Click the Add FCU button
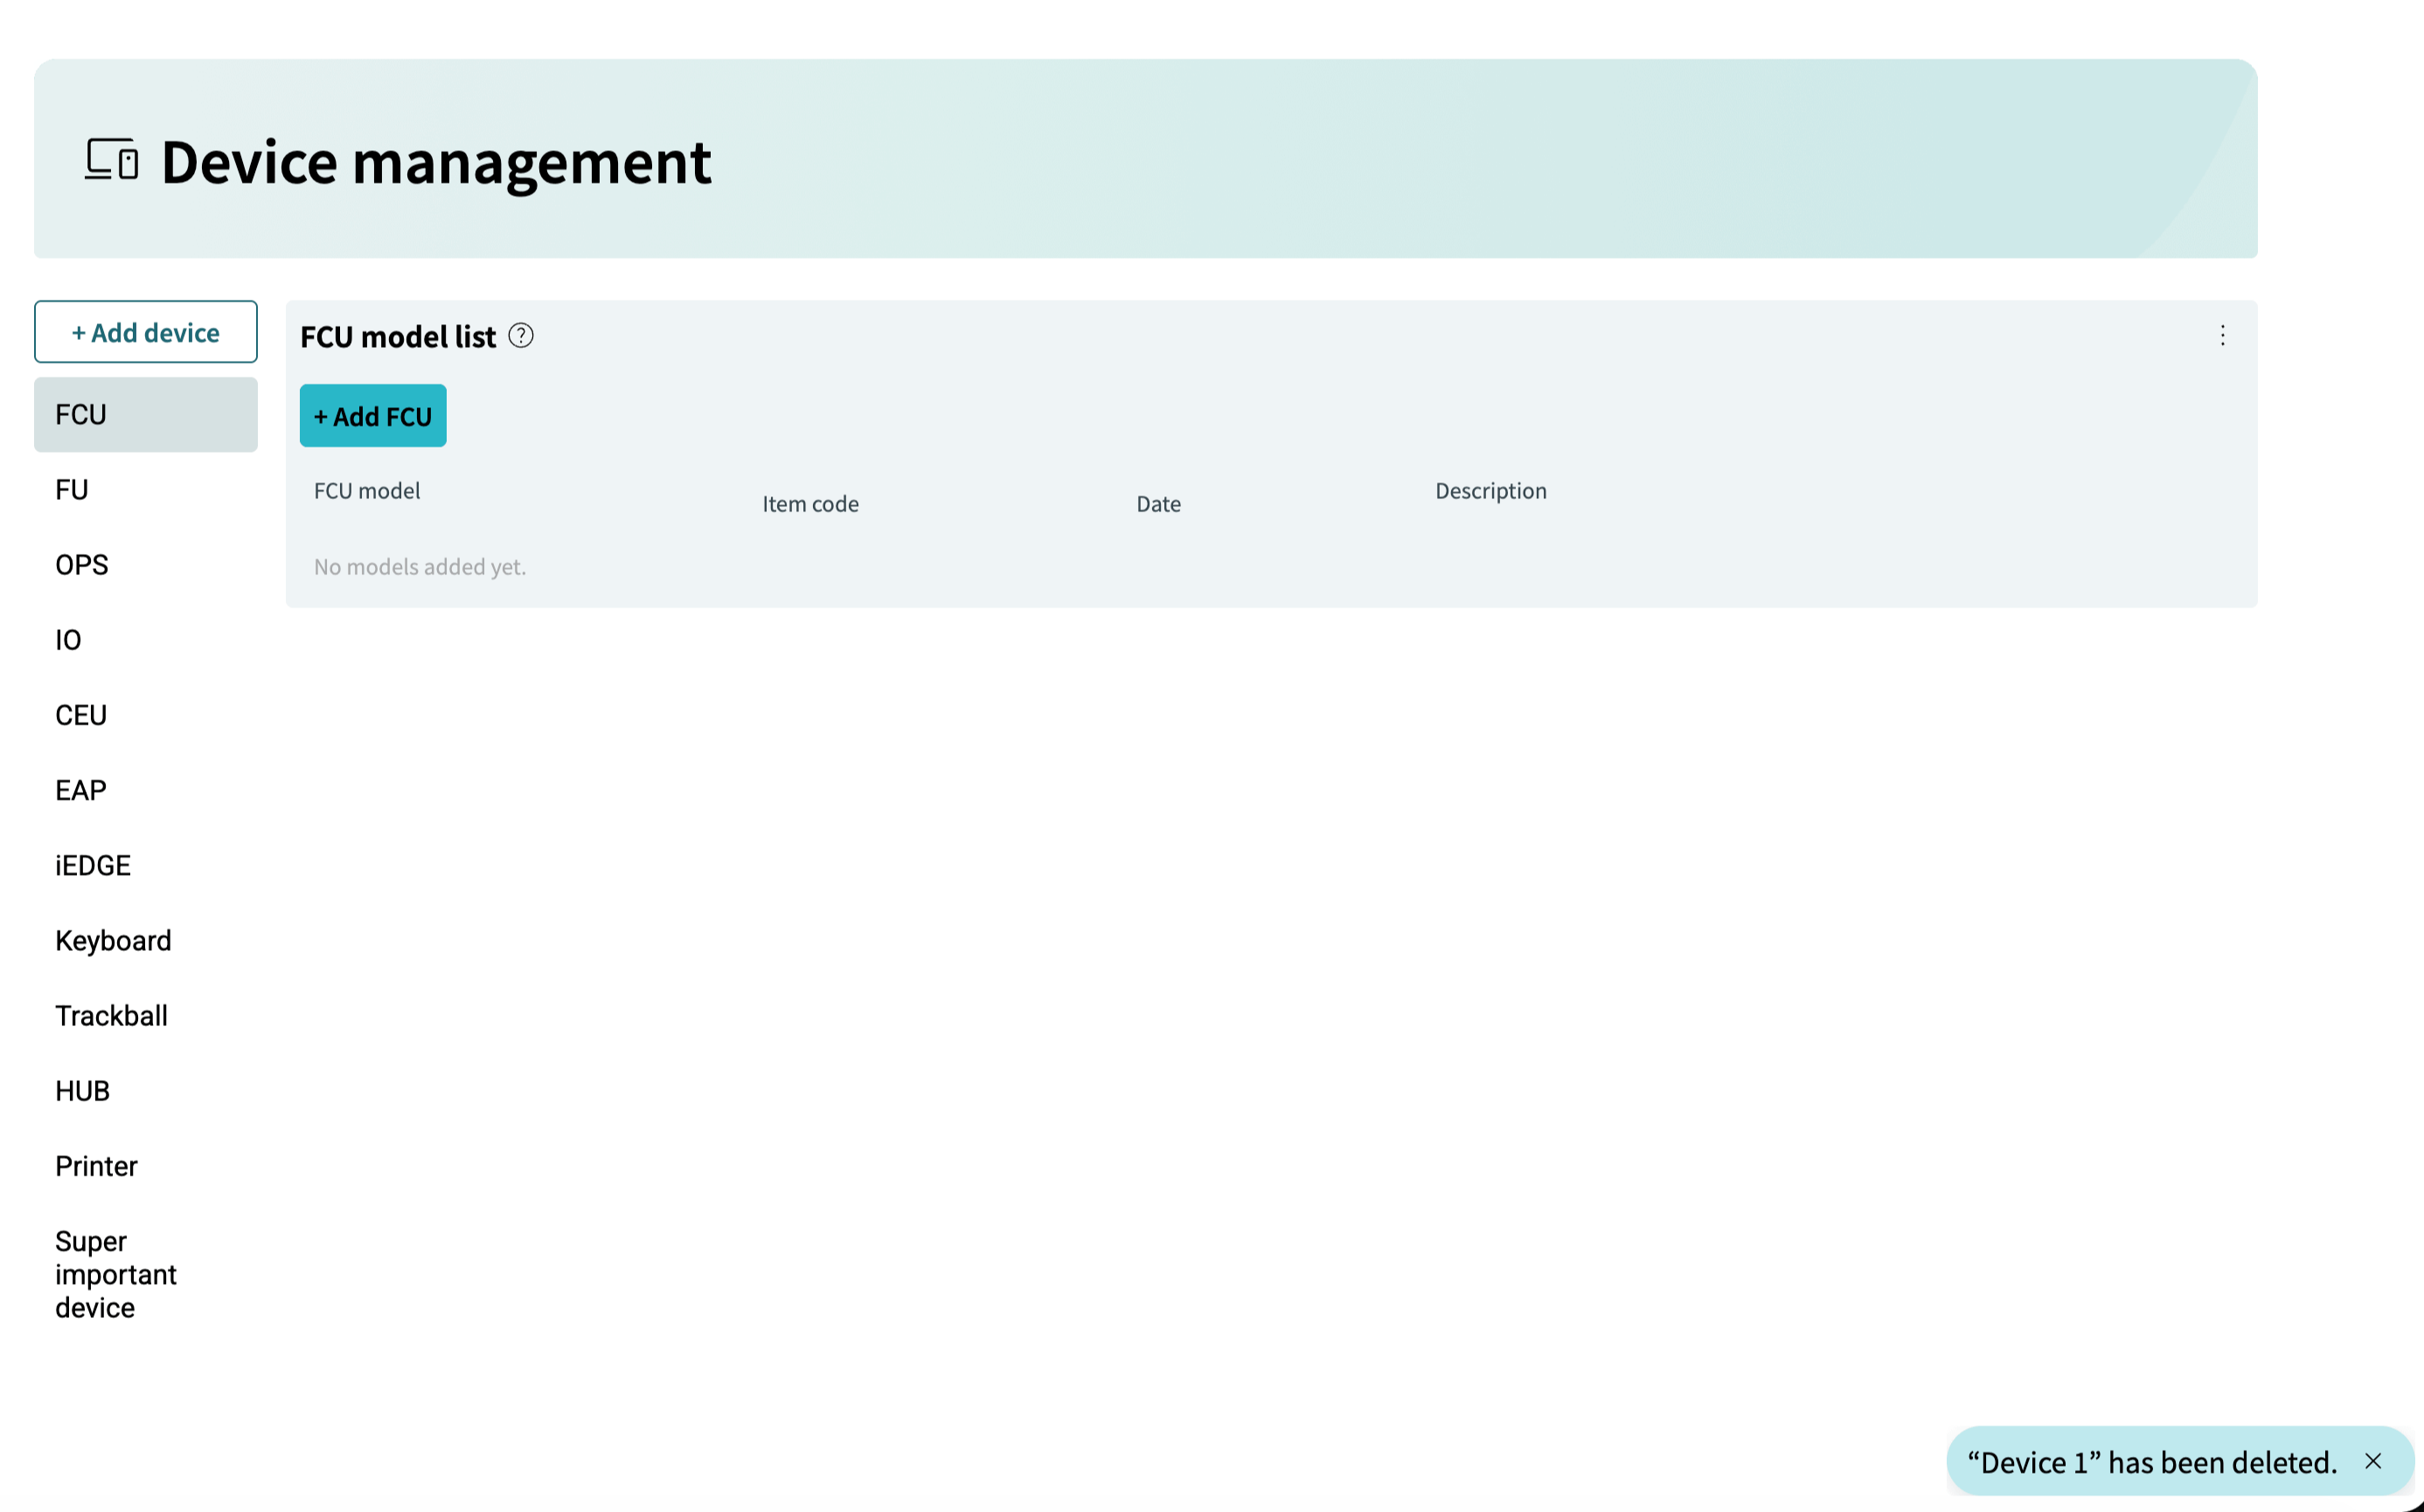The width and height of the screenshot is (2424, 1512). pyautogui.click(x=373, y=416)
